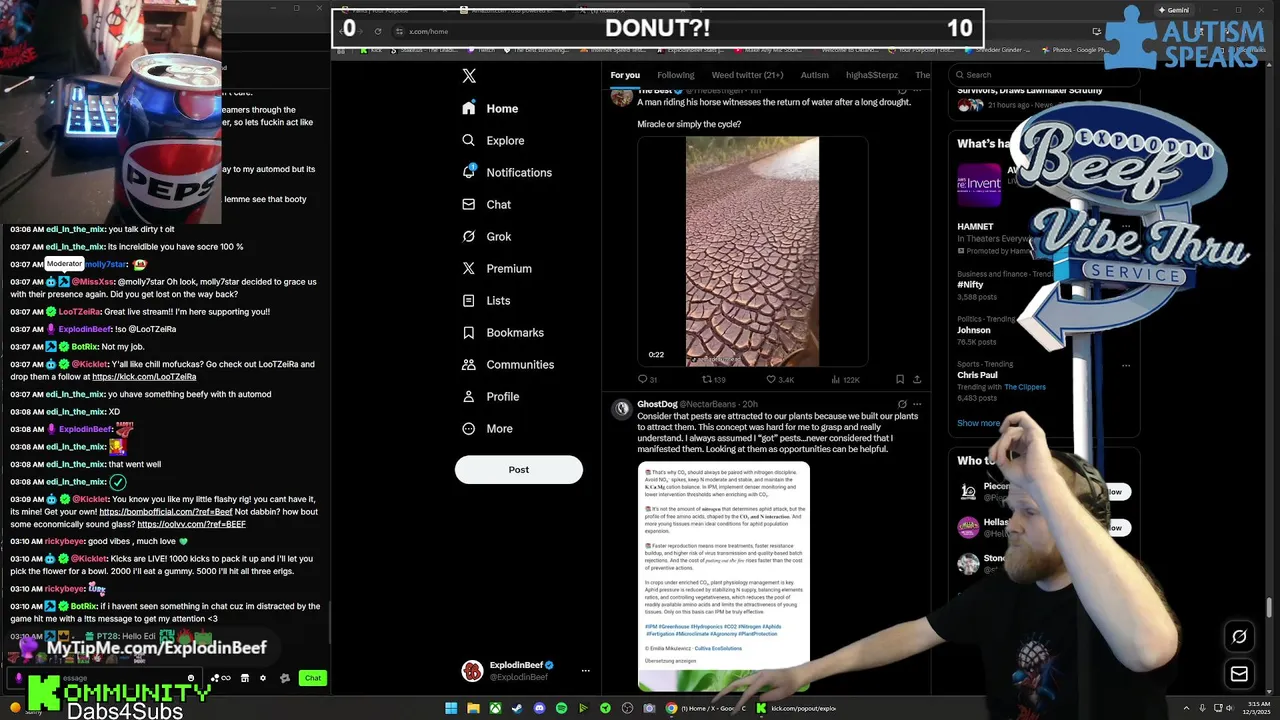Switch to the Autism timeline tab
Image resolution: width=1280 pixels, height=720 pixels.
[x=814, y=75]
